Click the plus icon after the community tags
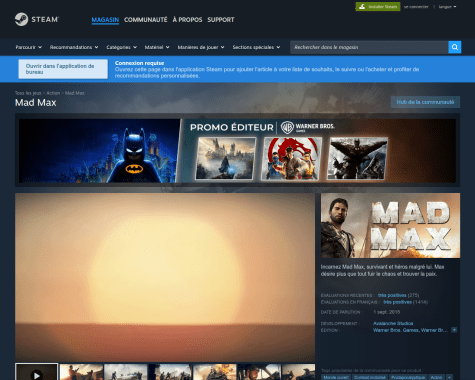The height and width of the screenshot is (380, 475). tap(449, 377)
